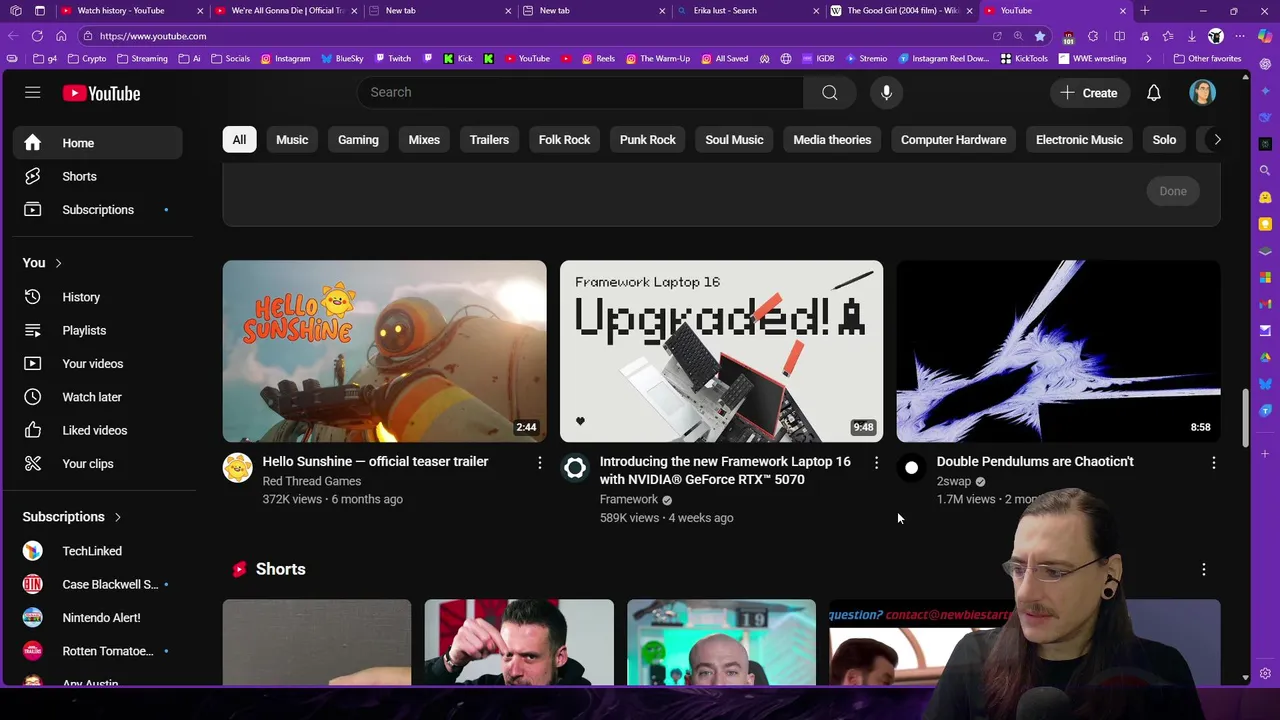This screenshot has height=720, width=1280.
Task: Open the browser split screen button
Action: point(1119,36)
